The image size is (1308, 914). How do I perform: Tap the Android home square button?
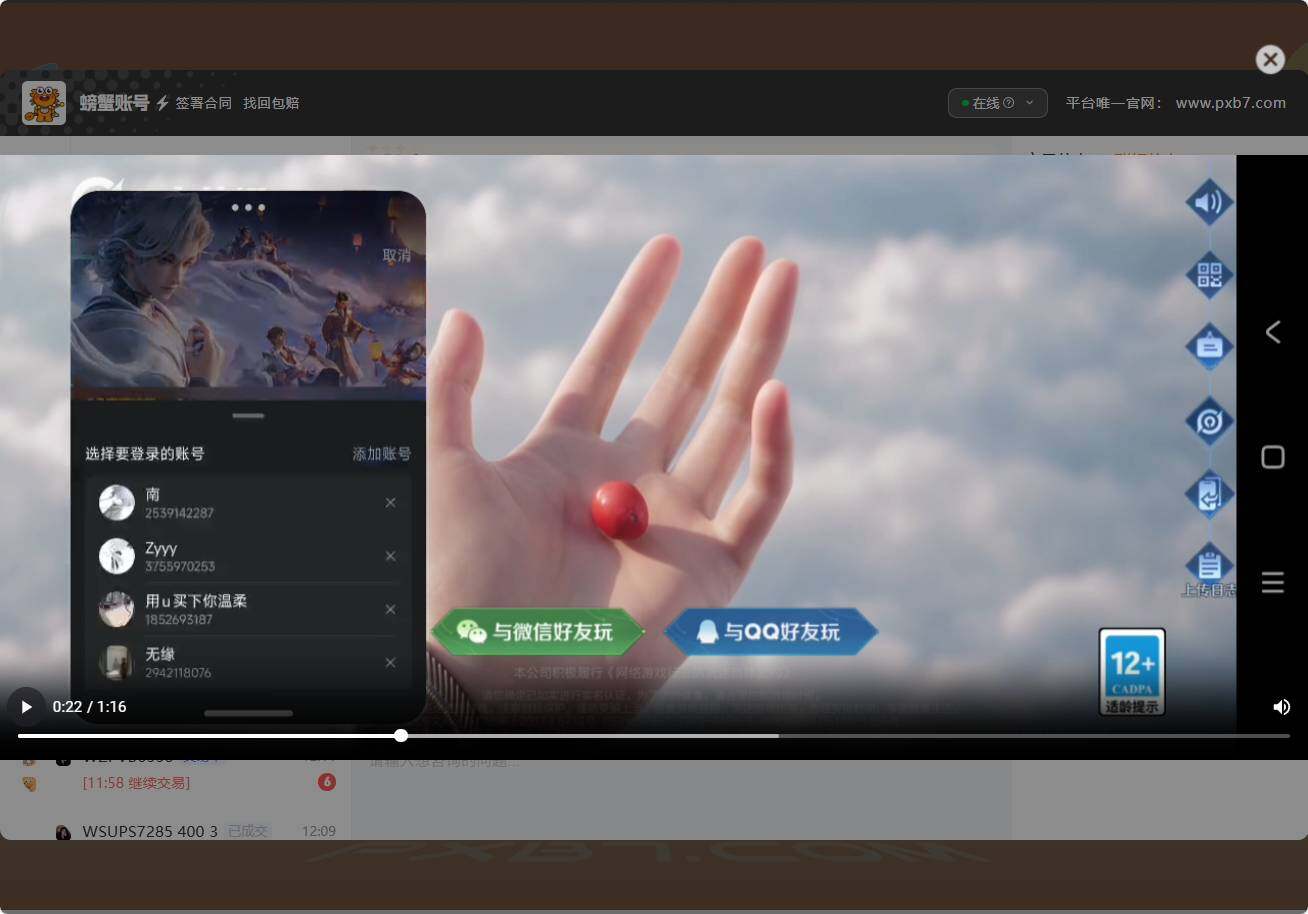tap(1272, 457)
